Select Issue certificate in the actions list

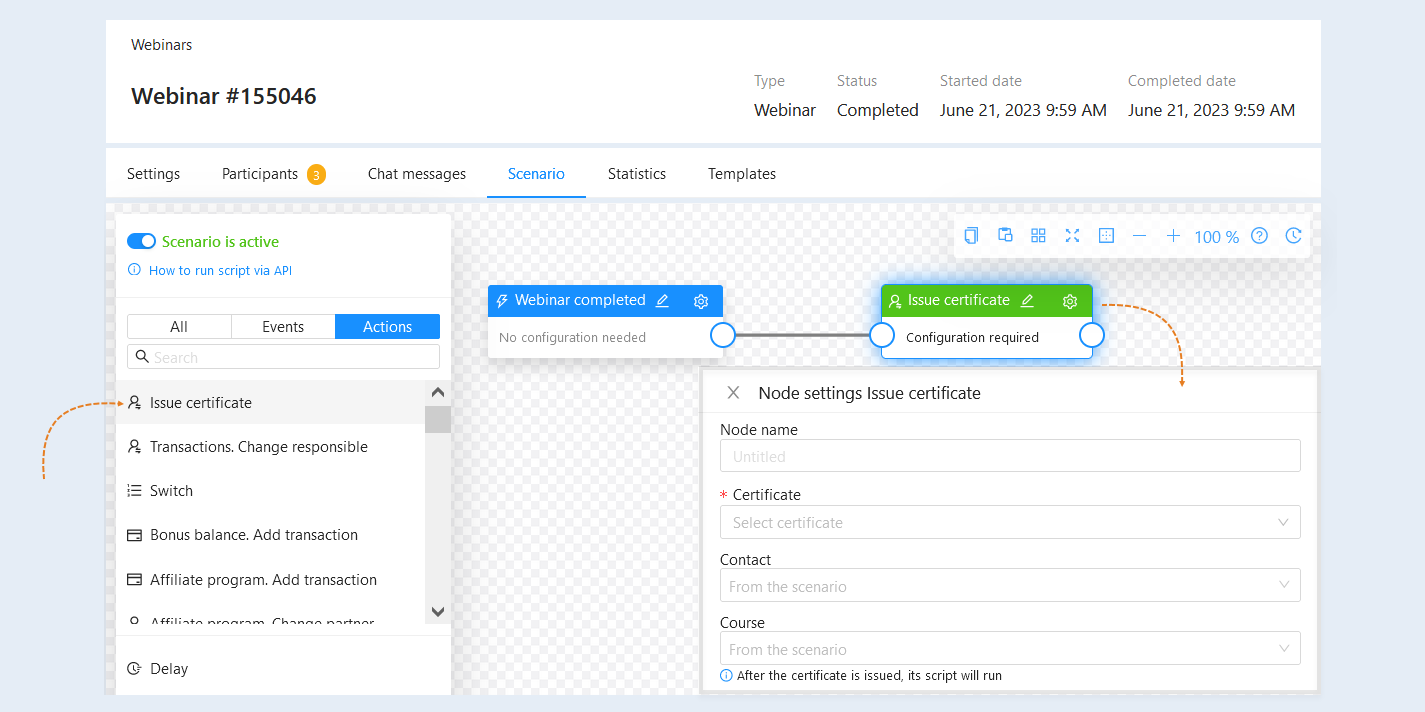point(270,403)
